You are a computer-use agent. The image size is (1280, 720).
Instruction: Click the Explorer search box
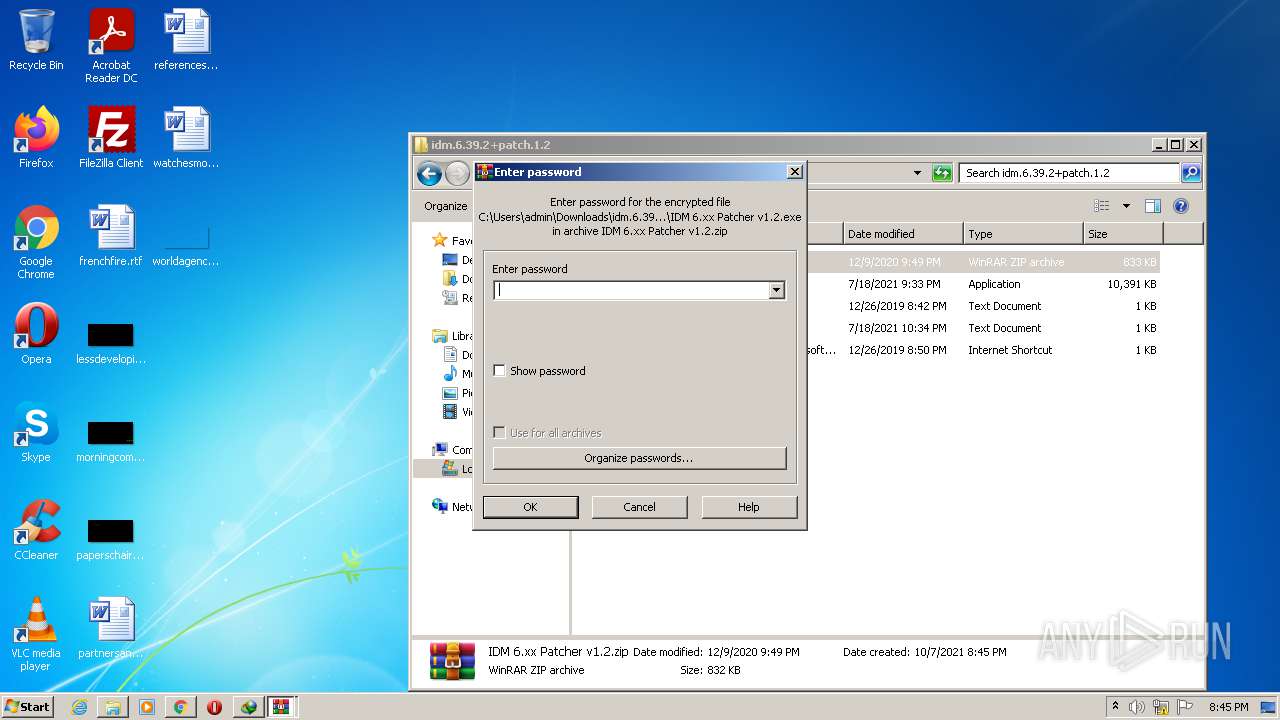pos(1069,173)
